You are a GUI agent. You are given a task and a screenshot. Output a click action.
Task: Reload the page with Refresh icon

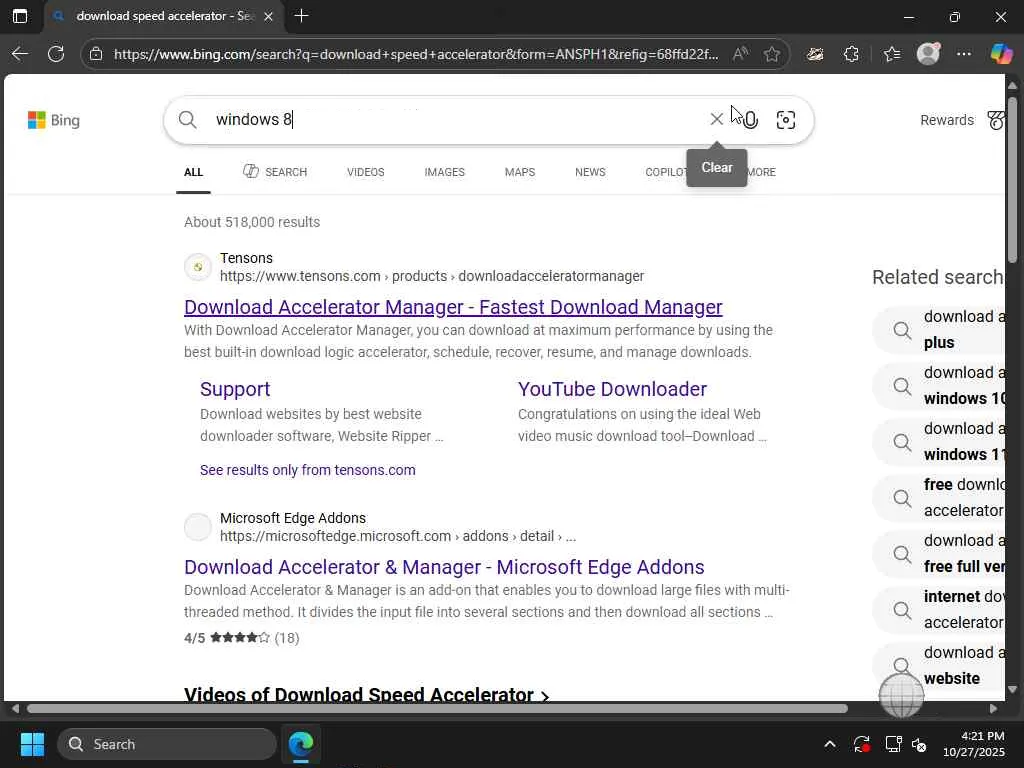[x=56, y=54]
